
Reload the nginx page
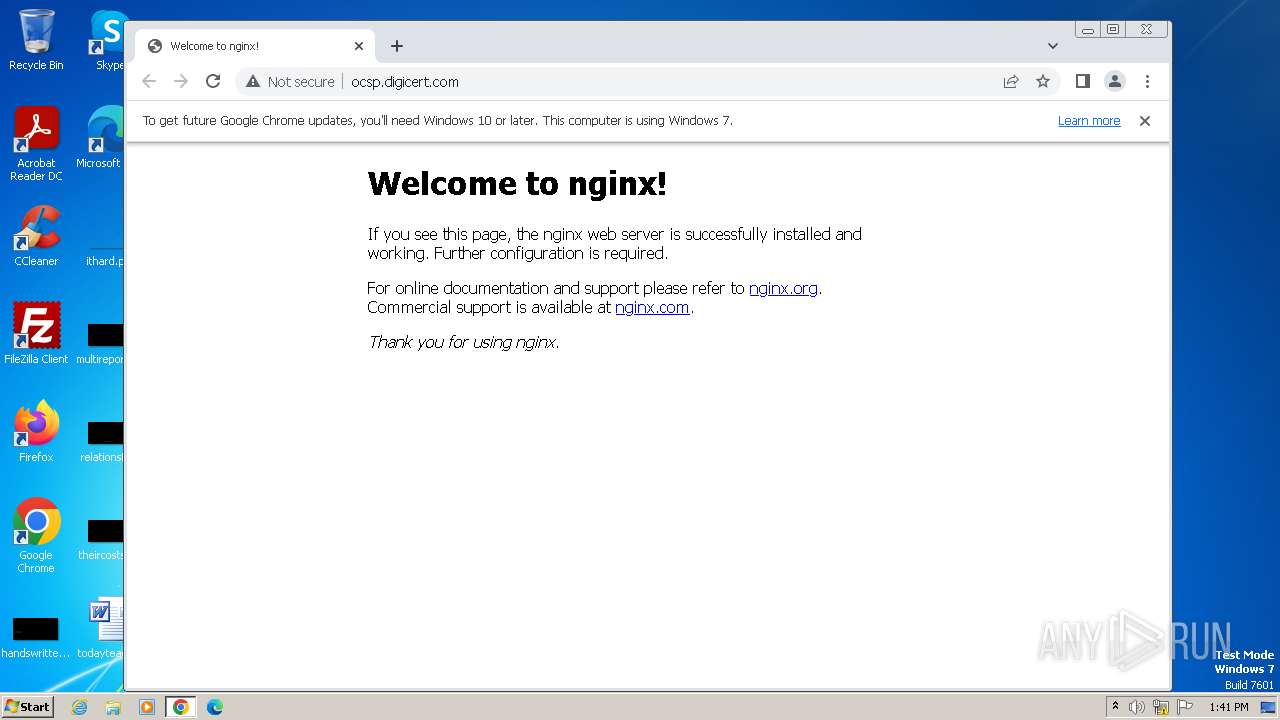213,81
